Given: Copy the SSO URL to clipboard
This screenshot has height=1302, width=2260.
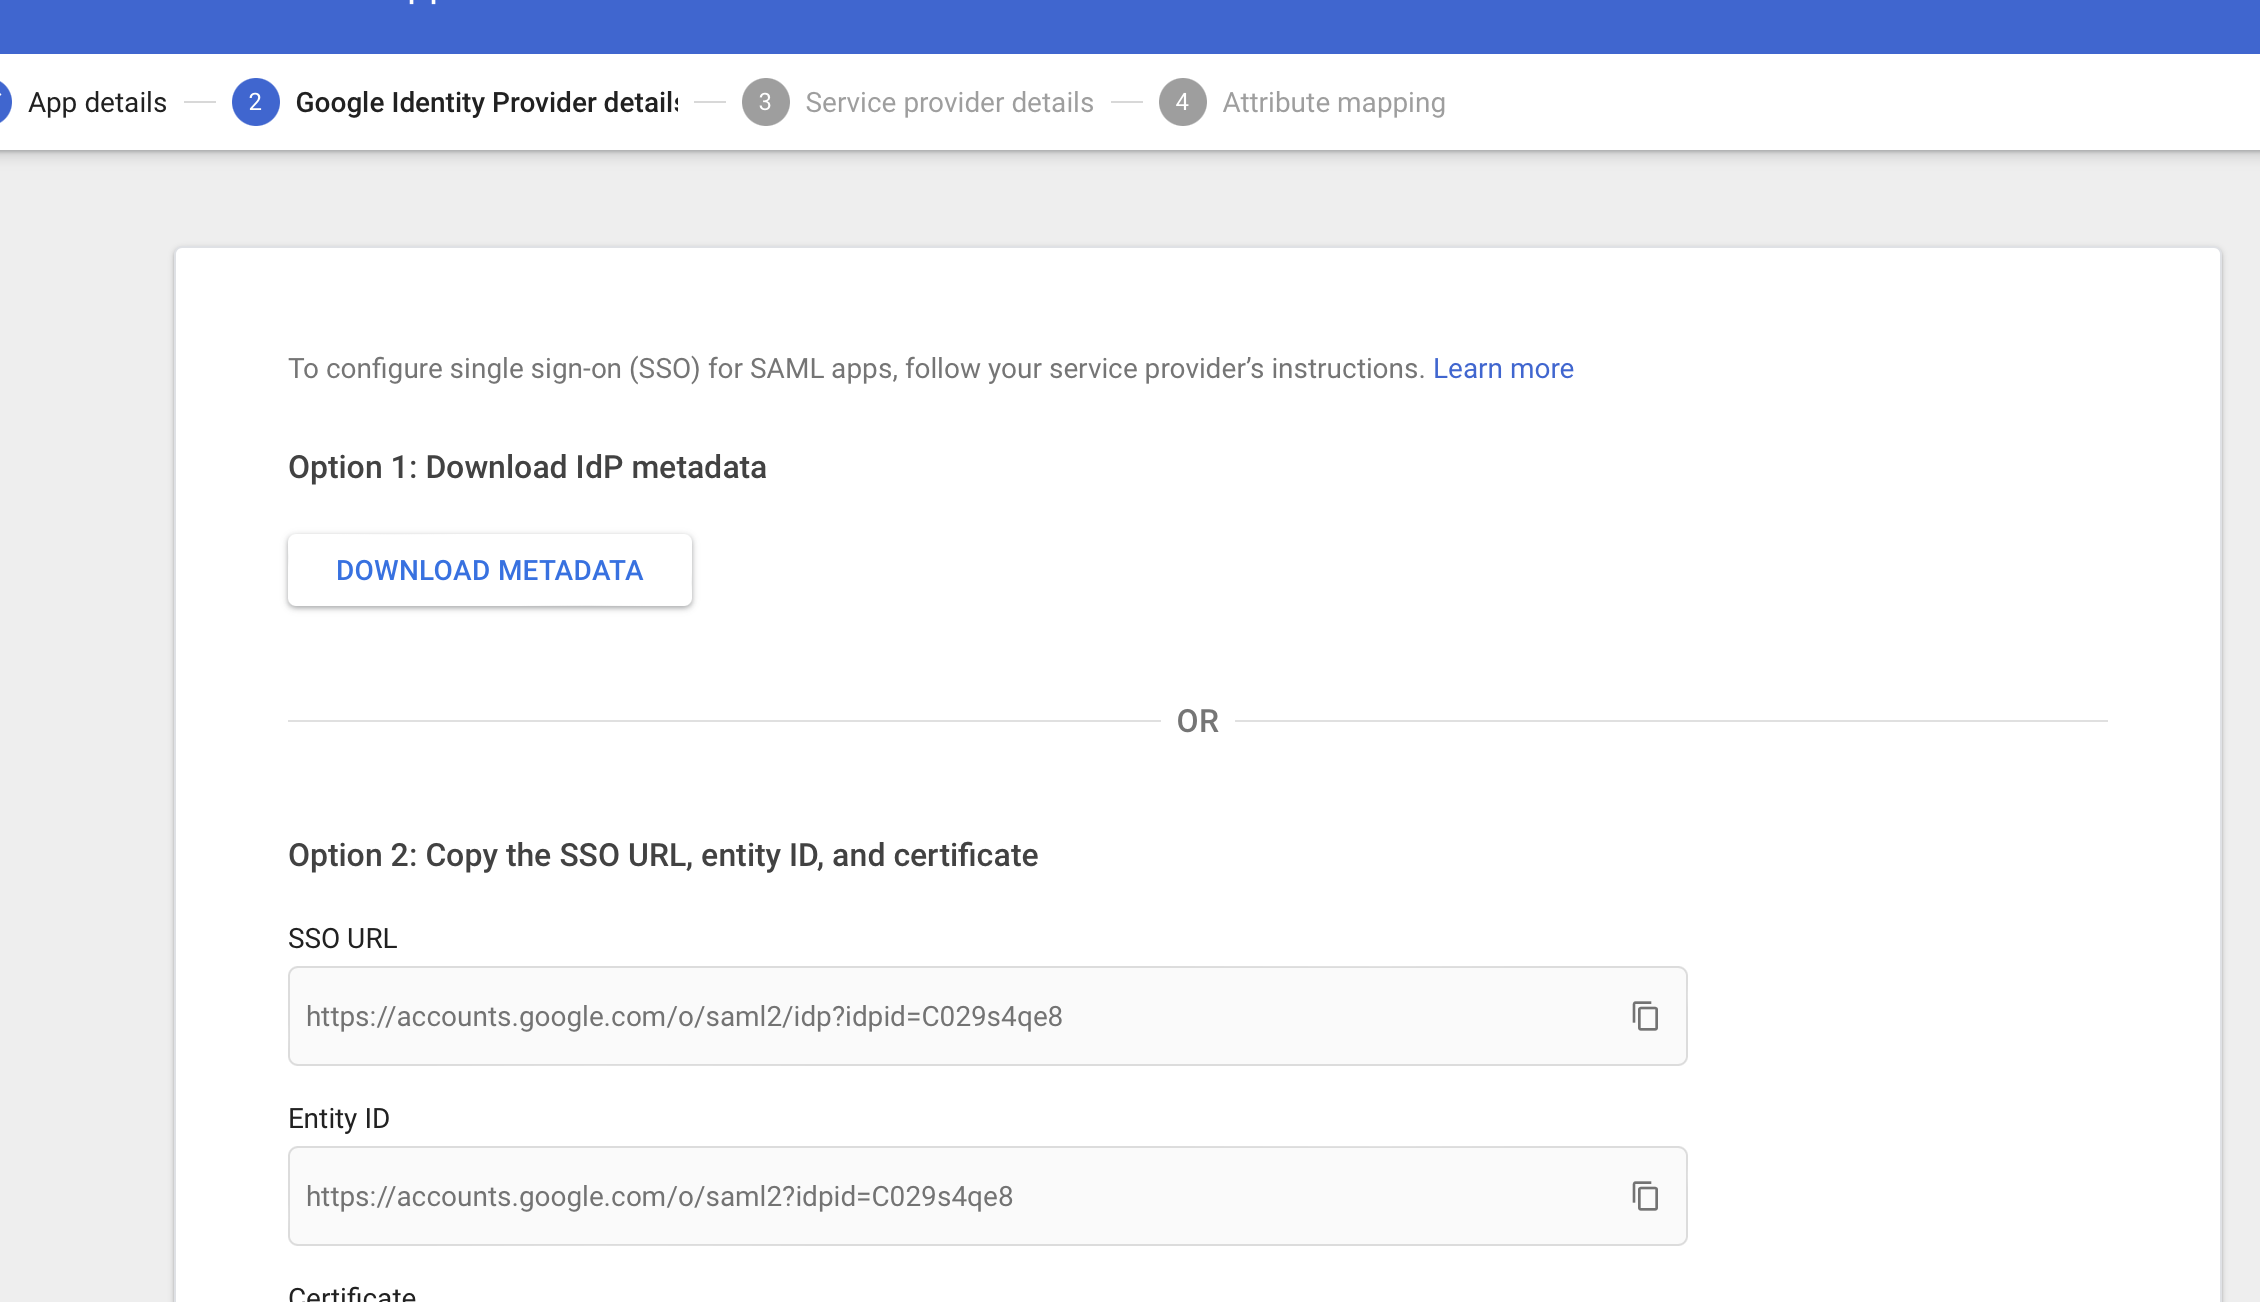Looking at the screenshot, I should 1646,1015.
